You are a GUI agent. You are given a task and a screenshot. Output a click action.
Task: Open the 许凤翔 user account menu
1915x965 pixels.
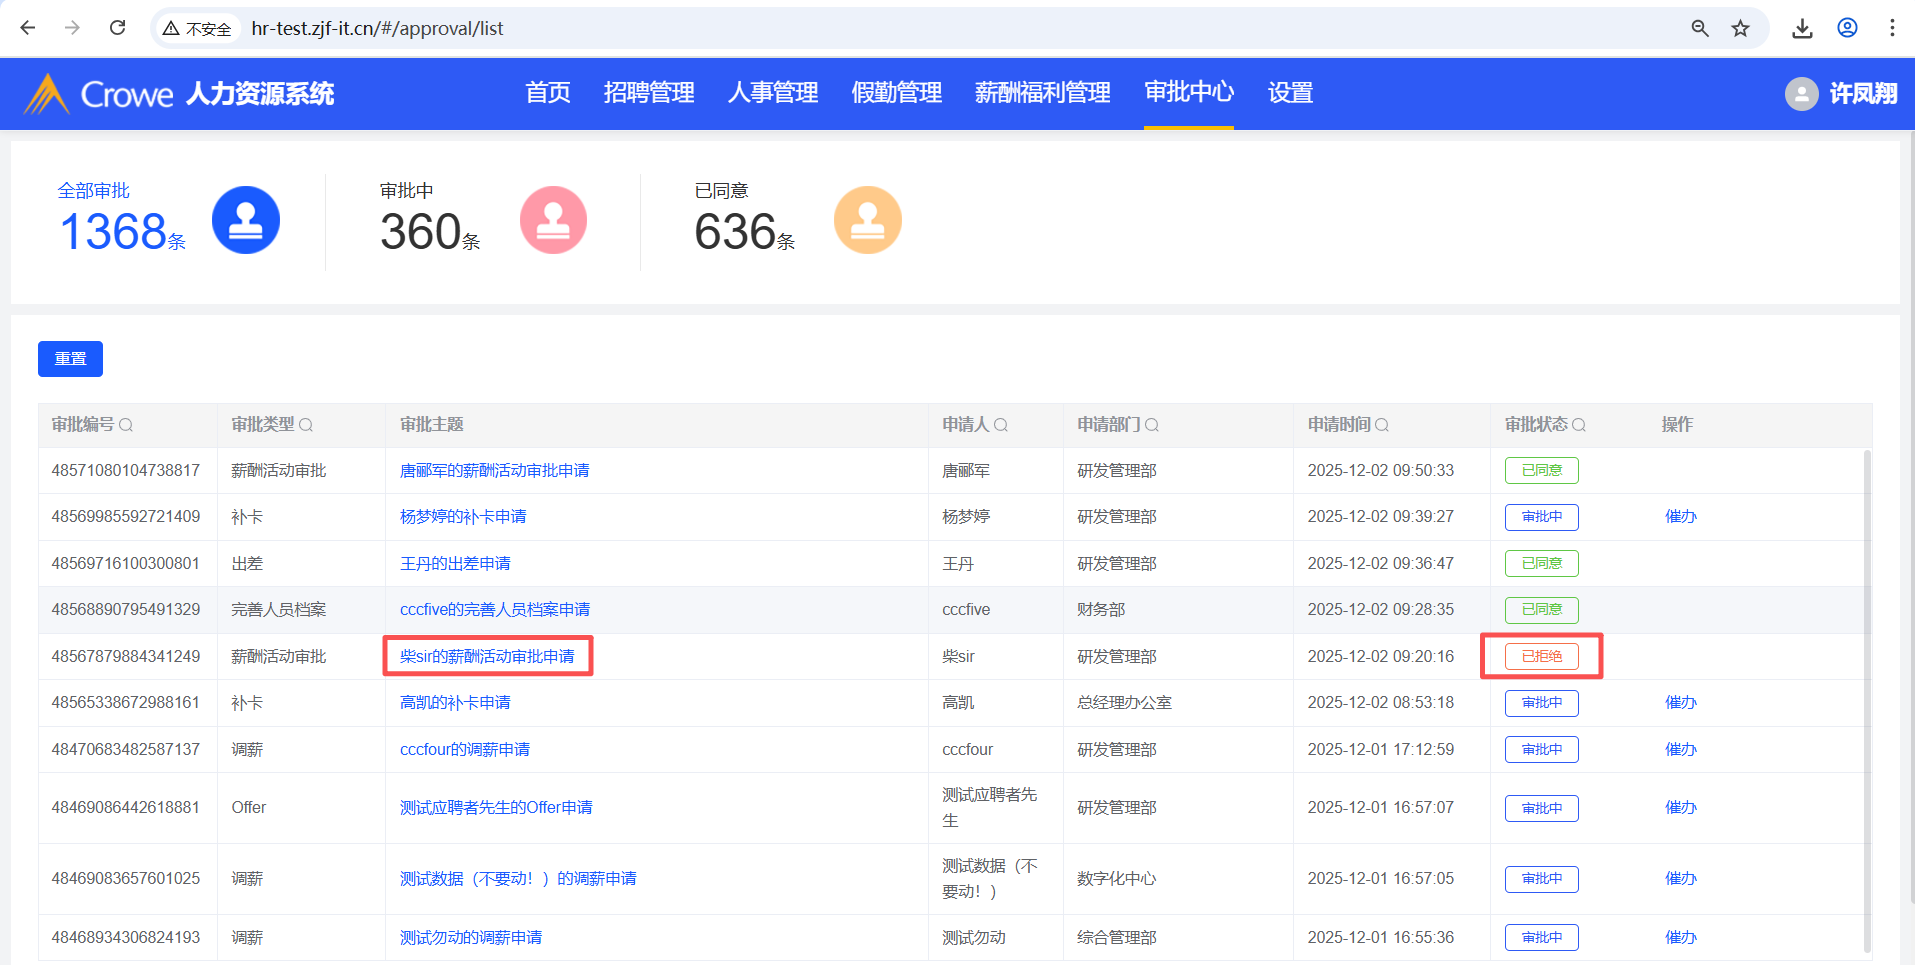click(x=1841, y=94)
